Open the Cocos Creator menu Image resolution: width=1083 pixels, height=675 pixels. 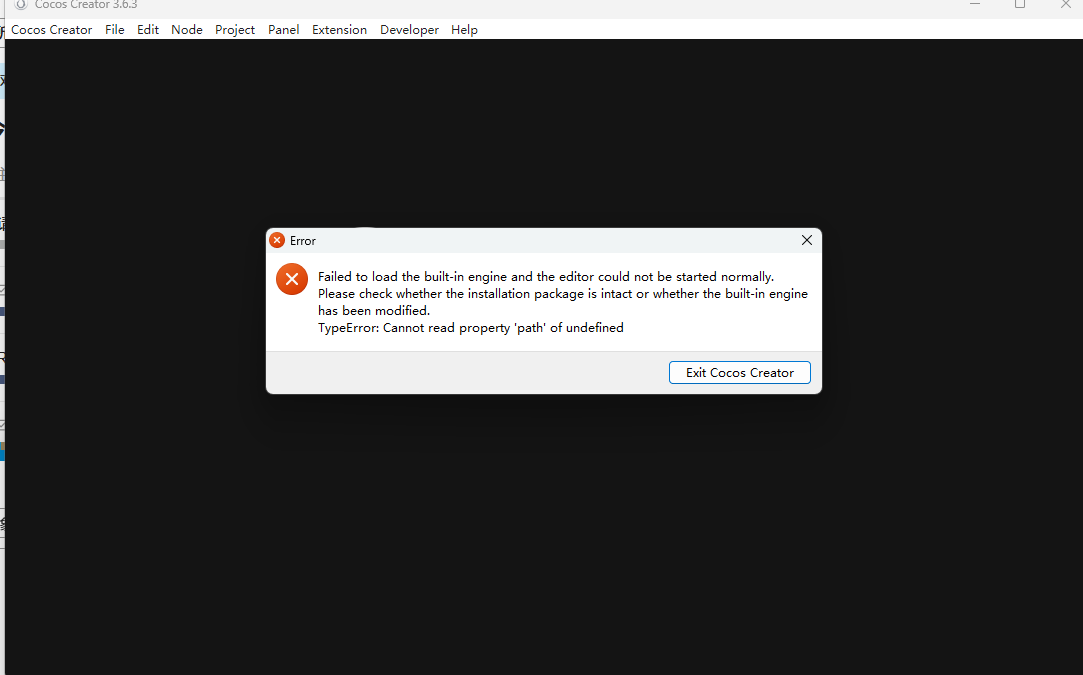(51, 30)
